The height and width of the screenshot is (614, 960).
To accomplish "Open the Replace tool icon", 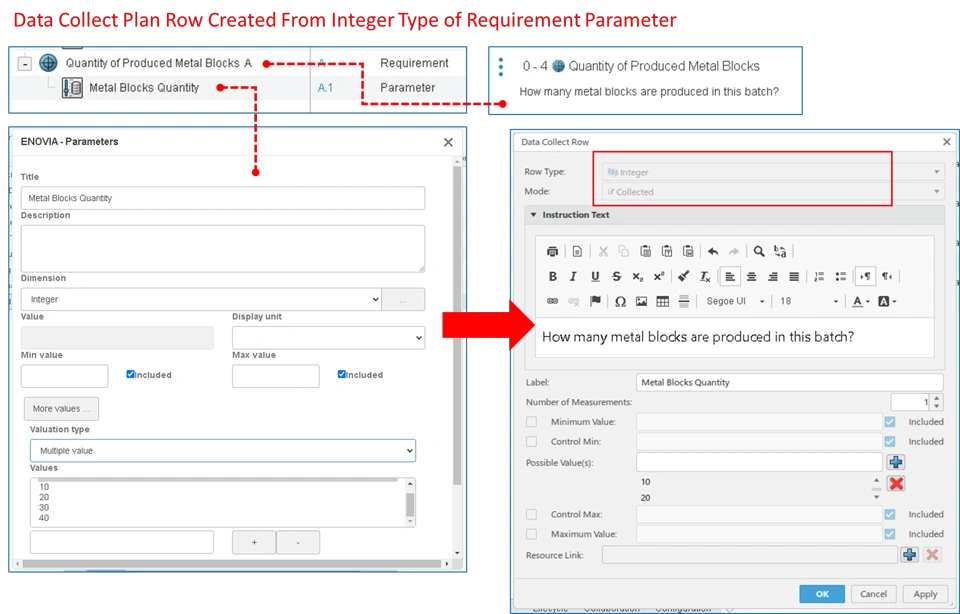I will point(780,252).
